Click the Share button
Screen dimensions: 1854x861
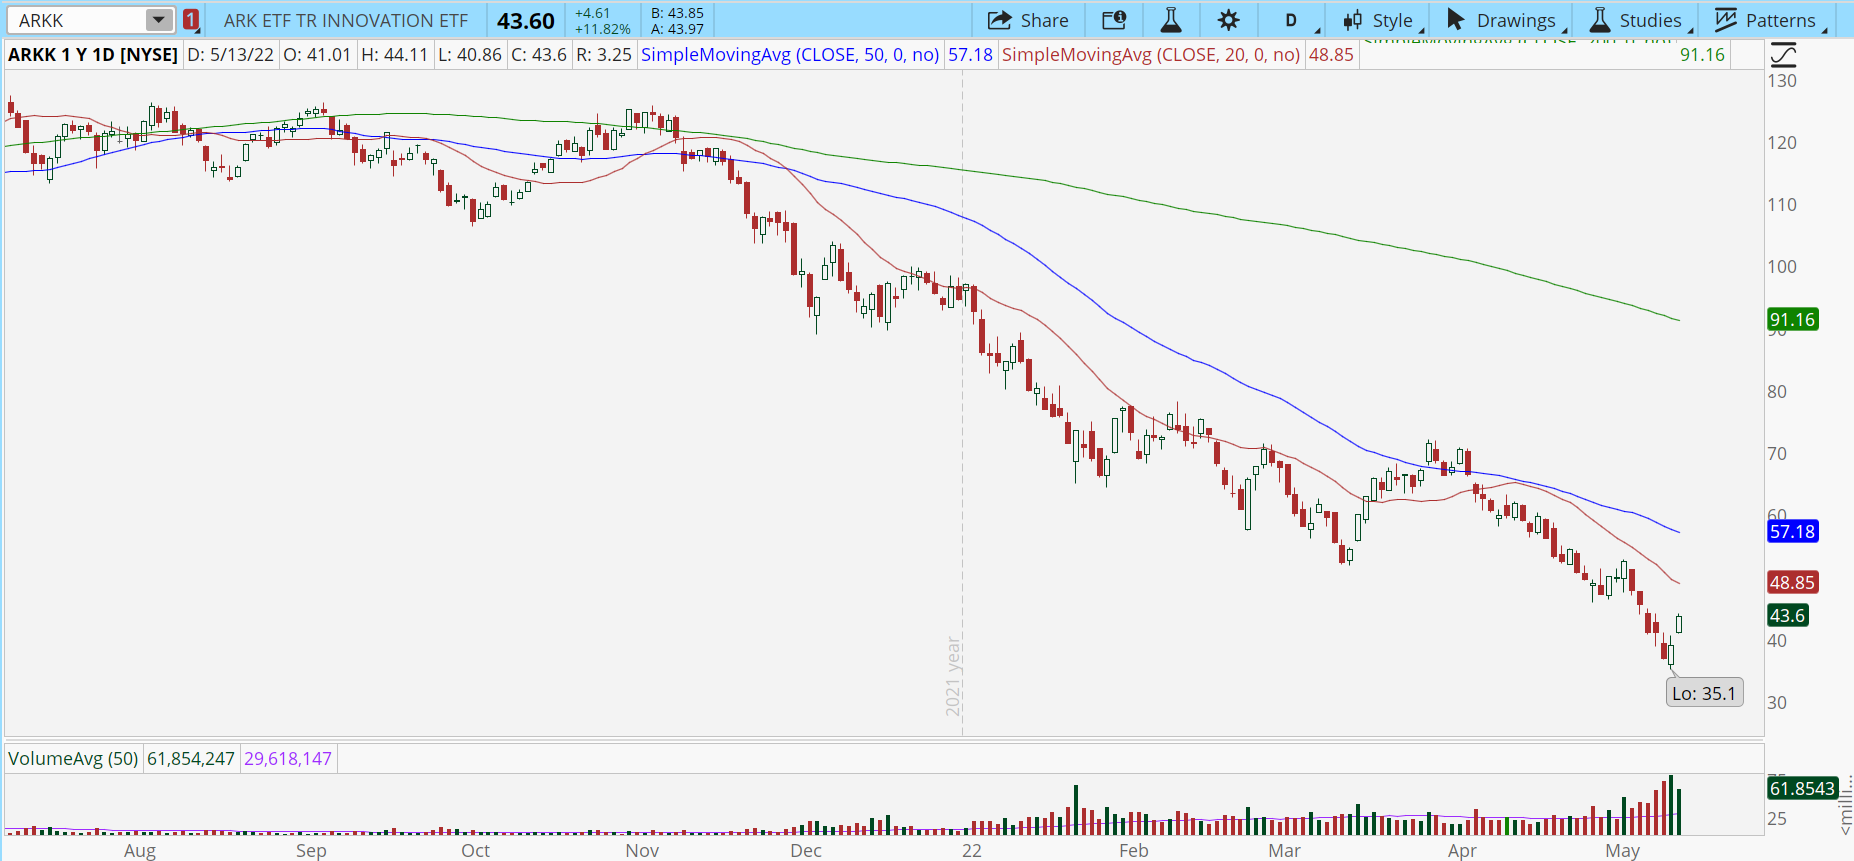[1028, 20]
